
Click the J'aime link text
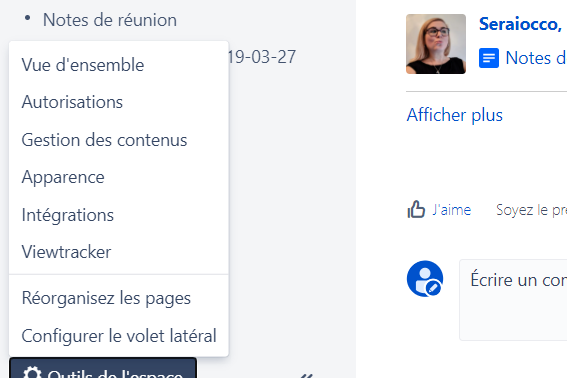point(452,210)
